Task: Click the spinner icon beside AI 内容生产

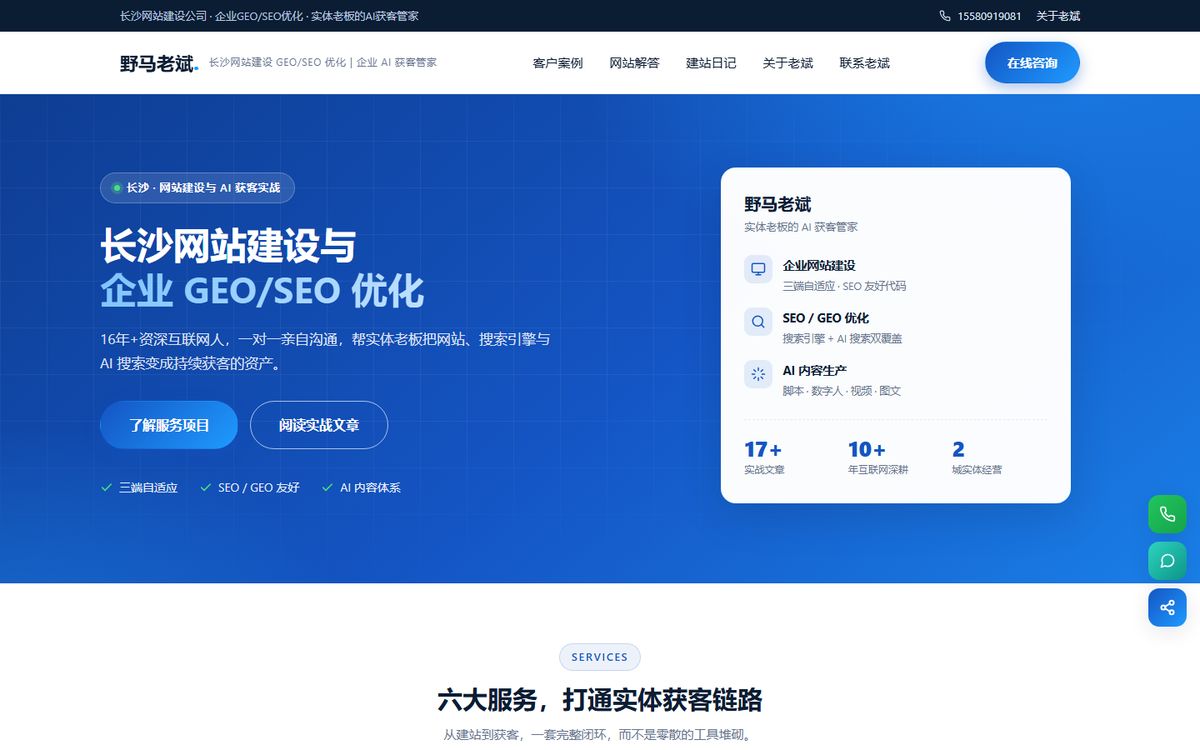Action: point(758,374)
